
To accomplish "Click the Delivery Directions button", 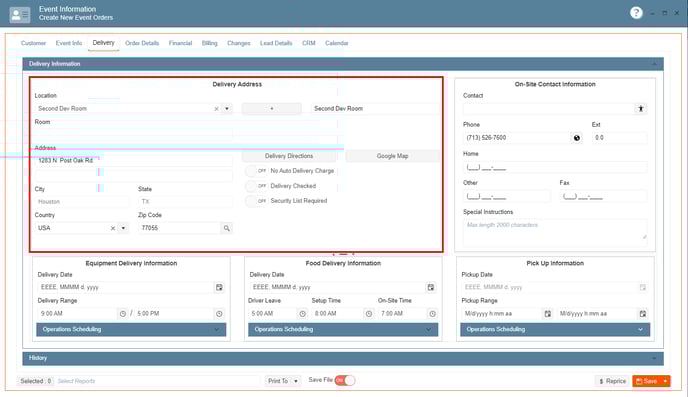I will [x=289, y=156].
